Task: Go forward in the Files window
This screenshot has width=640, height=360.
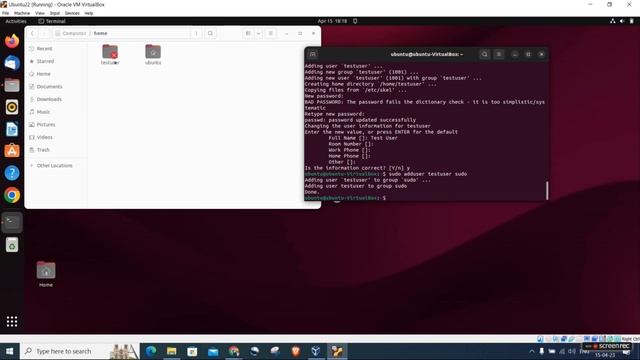Action: 44,33
